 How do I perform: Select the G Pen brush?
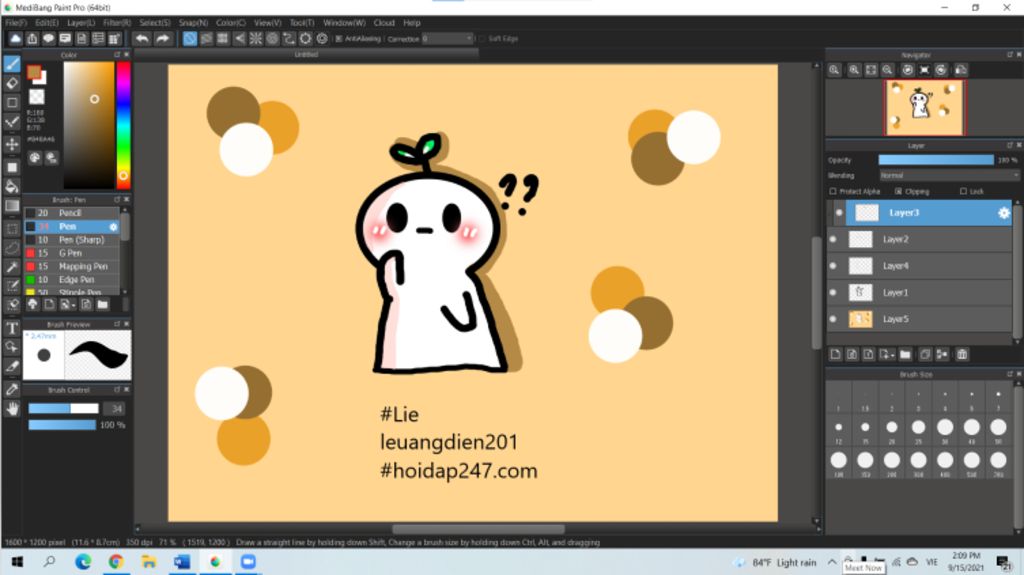pyautogui.click(x=72, y=253)
